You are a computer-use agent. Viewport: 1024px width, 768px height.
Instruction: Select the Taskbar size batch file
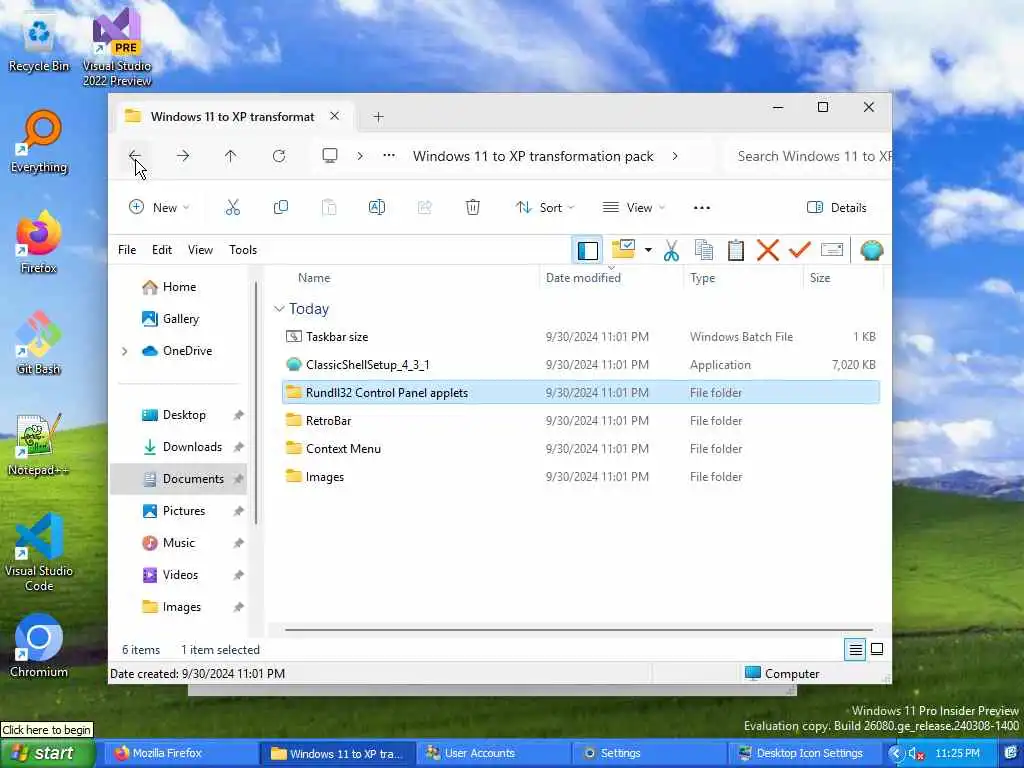tap(581, 336)
